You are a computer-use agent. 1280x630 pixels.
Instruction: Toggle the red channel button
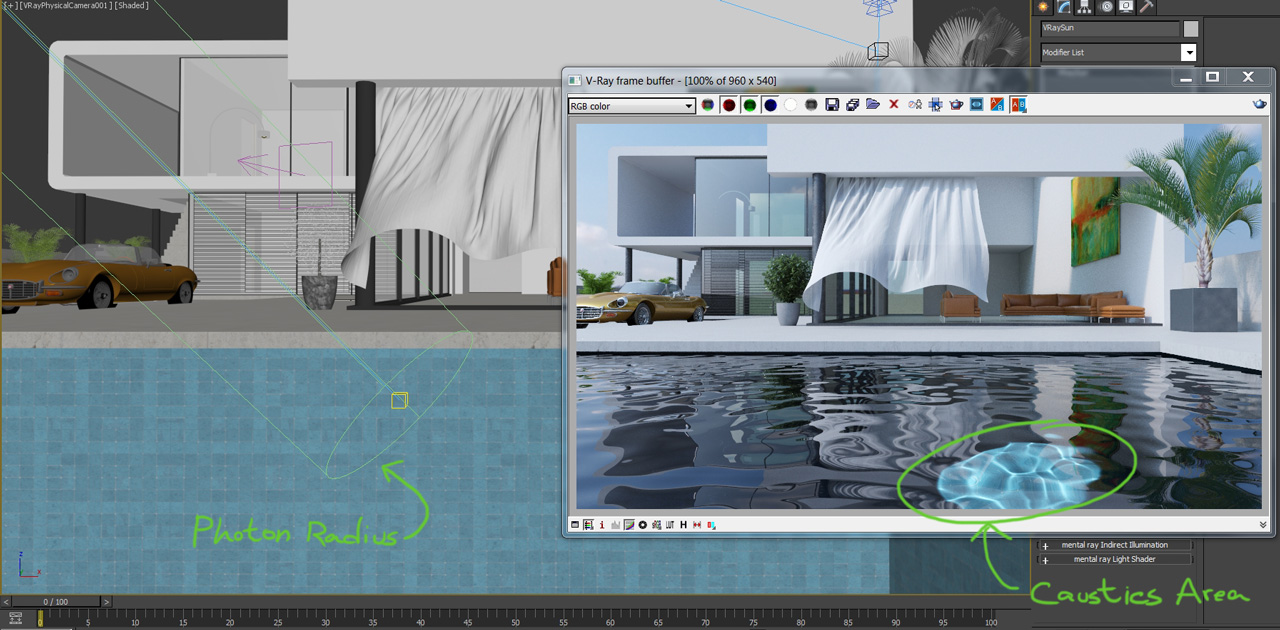729,105
